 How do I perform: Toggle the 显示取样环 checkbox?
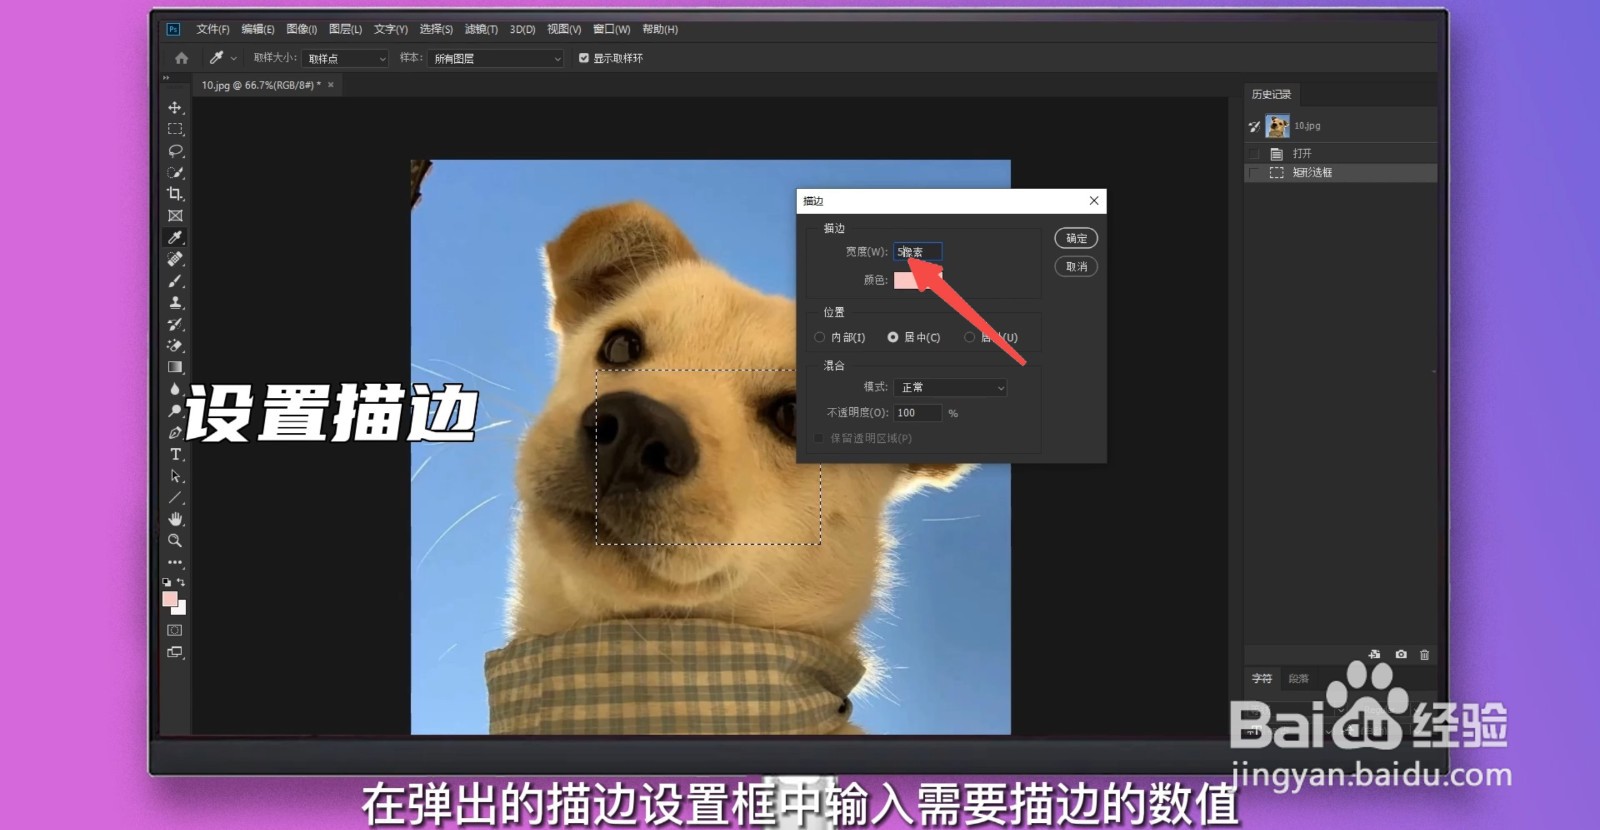pos(584,58)
